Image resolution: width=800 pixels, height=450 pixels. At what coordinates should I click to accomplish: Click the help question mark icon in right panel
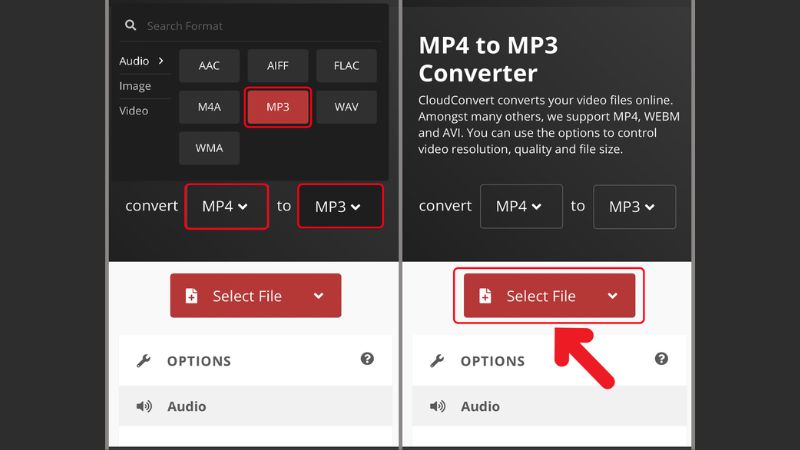tap(661, 359)
